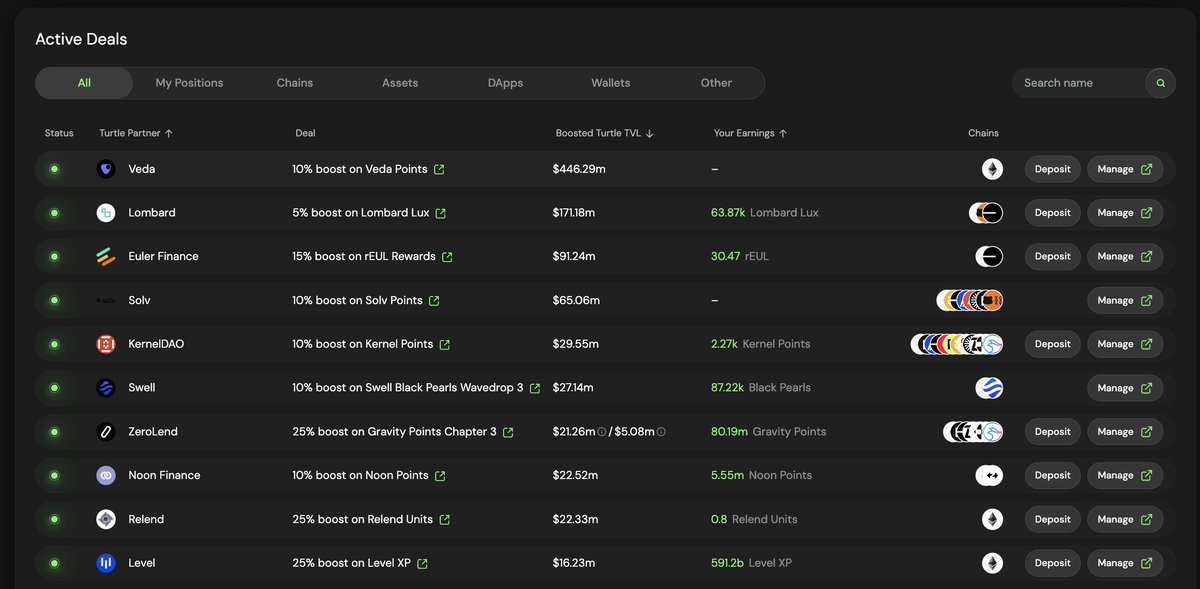Click the green search icon button

click(1160, 83)
